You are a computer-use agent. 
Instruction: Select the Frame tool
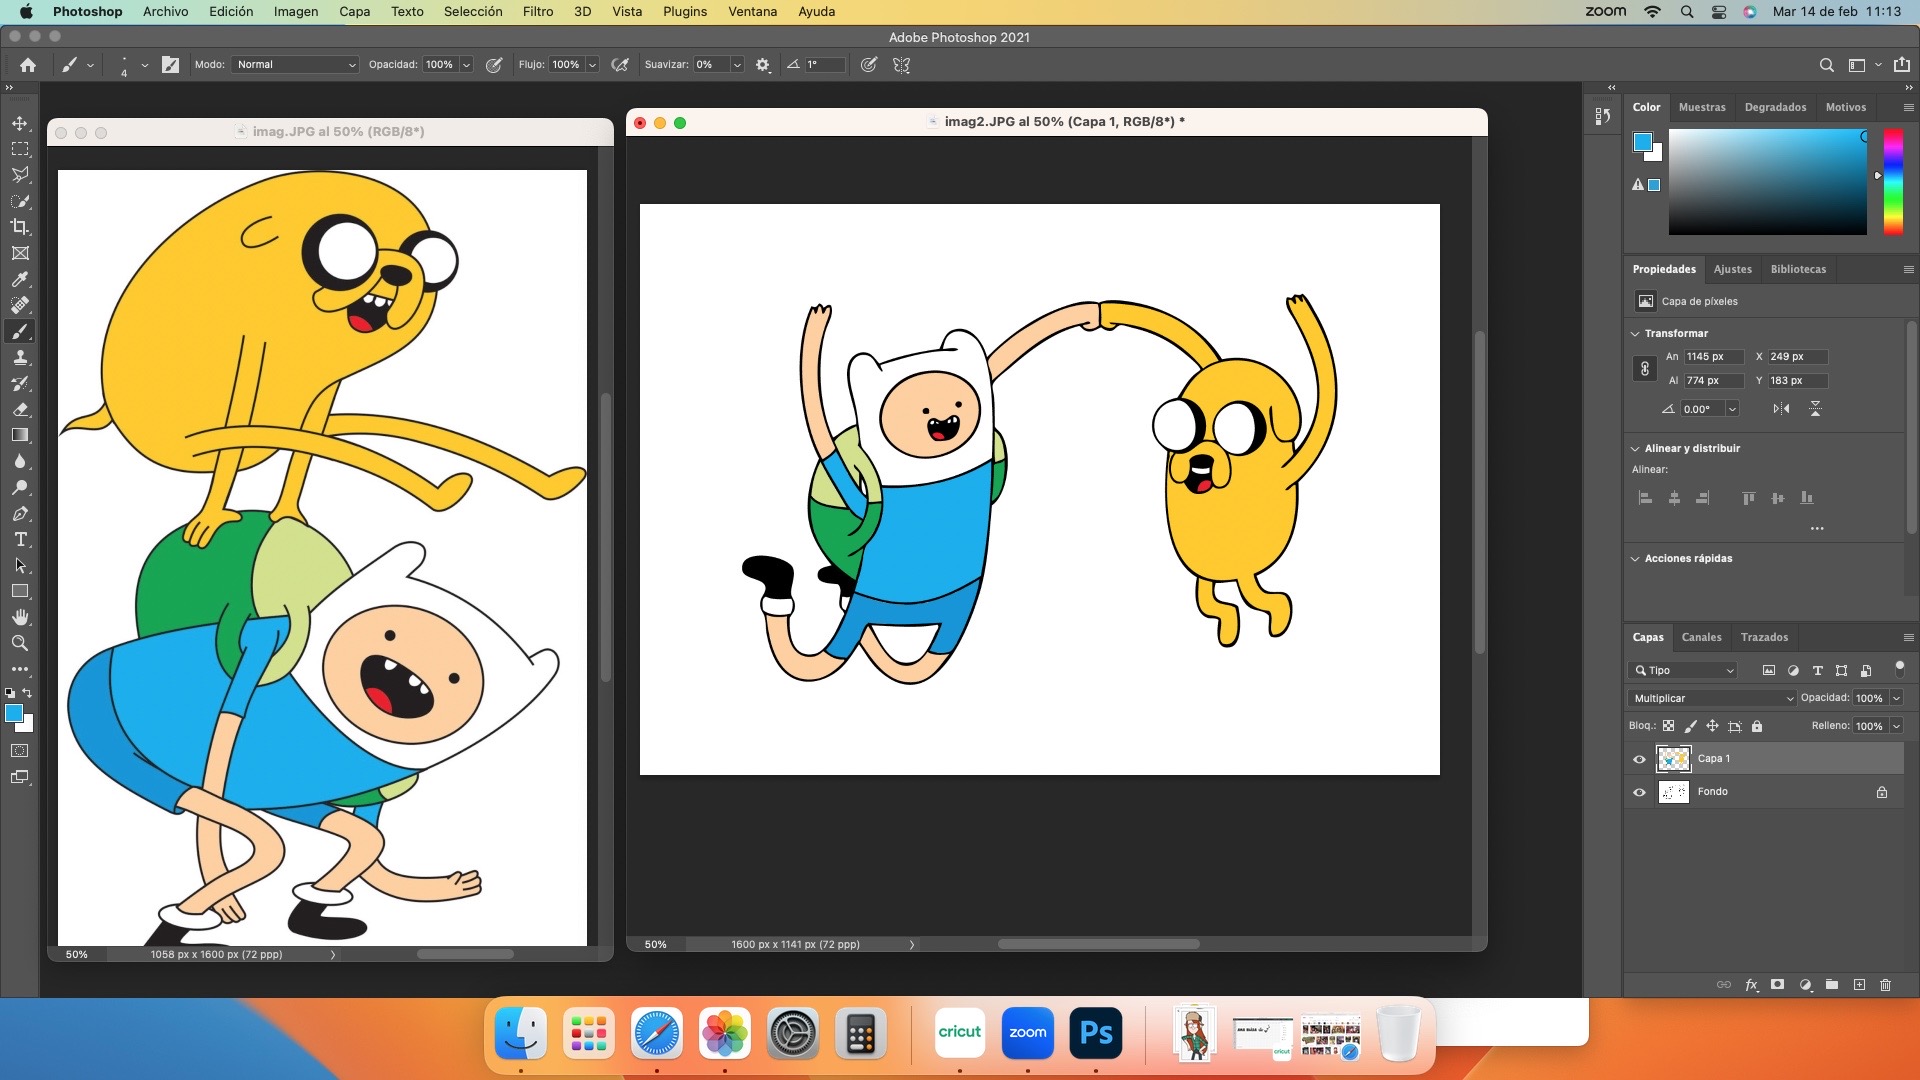pos(20,253)
